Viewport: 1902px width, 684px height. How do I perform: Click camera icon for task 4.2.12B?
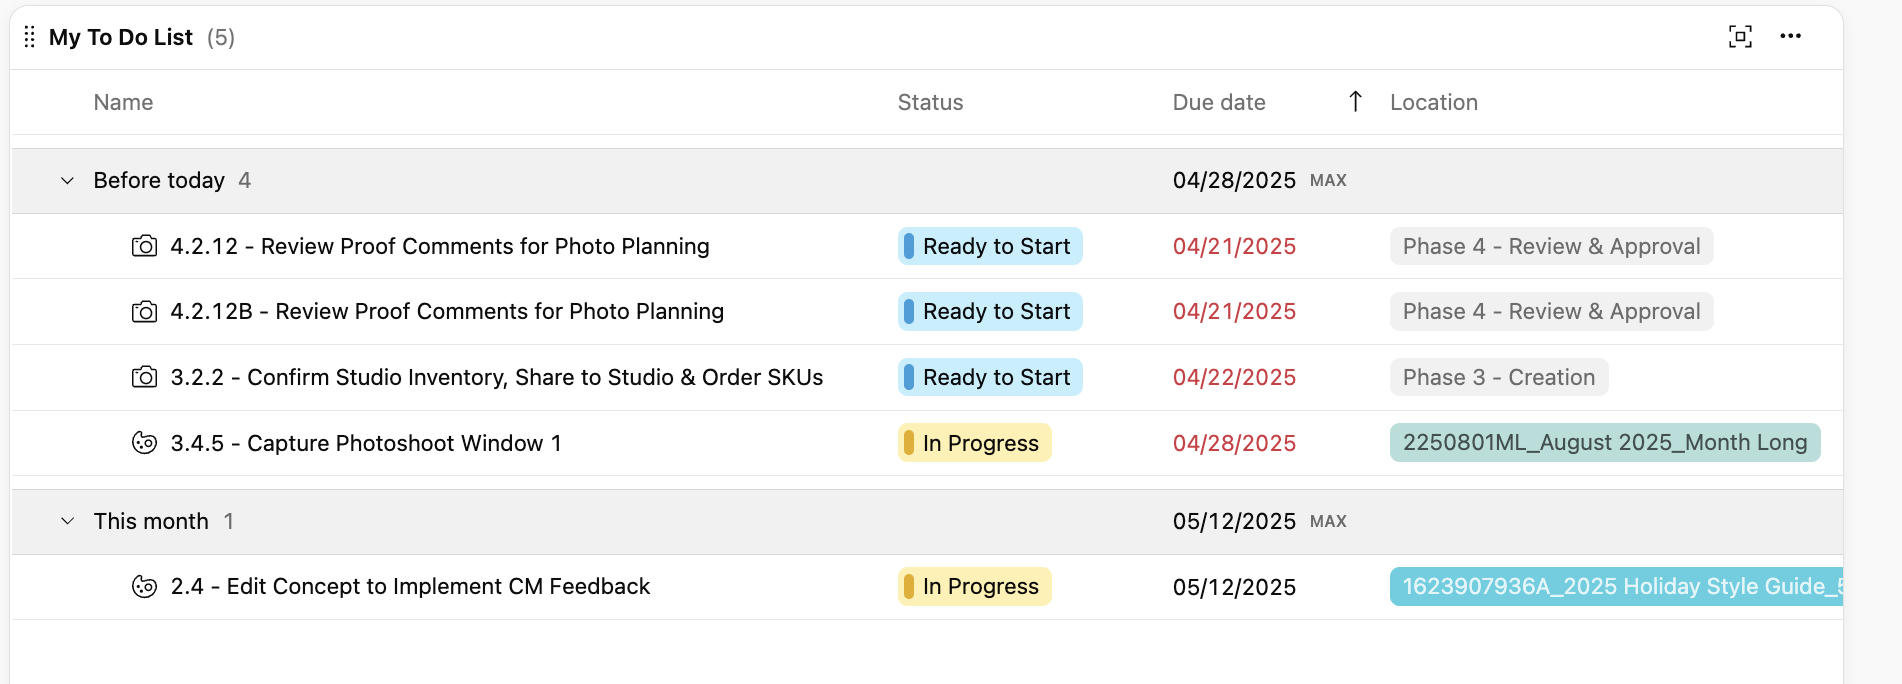[145, 312]
